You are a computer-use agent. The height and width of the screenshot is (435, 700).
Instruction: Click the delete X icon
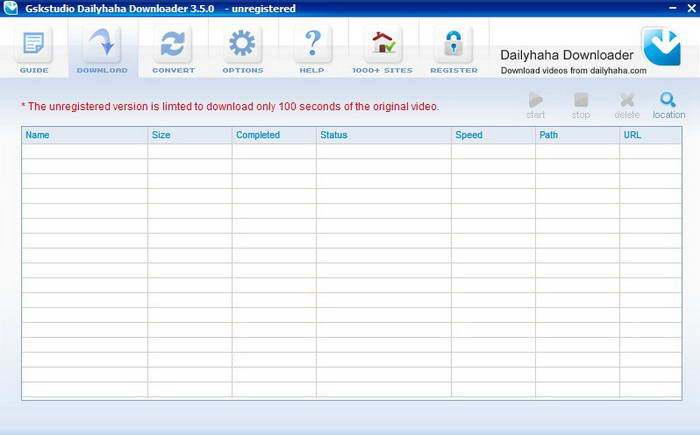(627, 100)
